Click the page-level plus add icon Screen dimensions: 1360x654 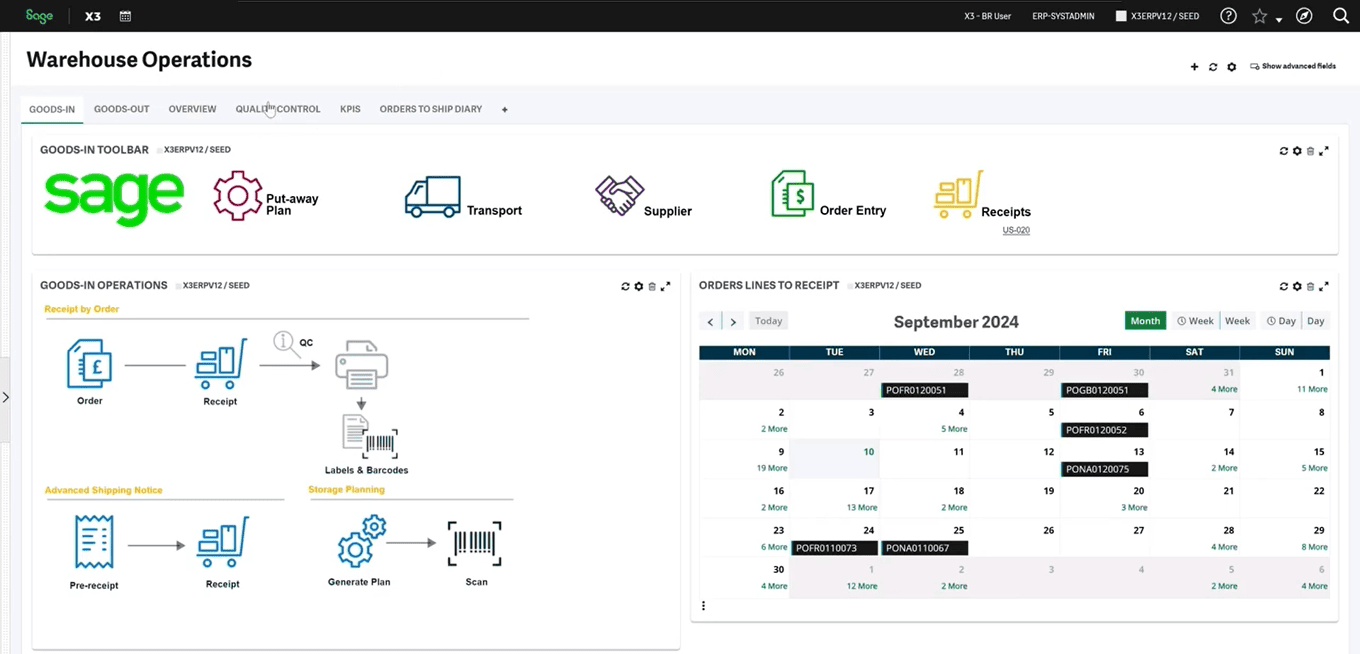[1194, 67]
